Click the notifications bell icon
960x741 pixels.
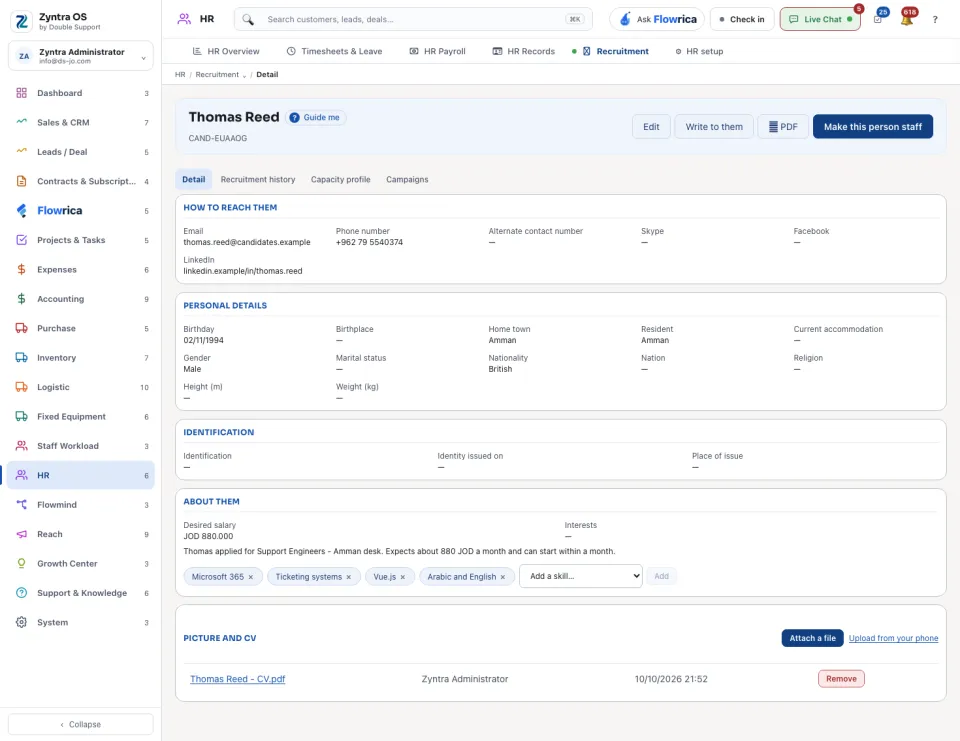click(x=907, y=20)
